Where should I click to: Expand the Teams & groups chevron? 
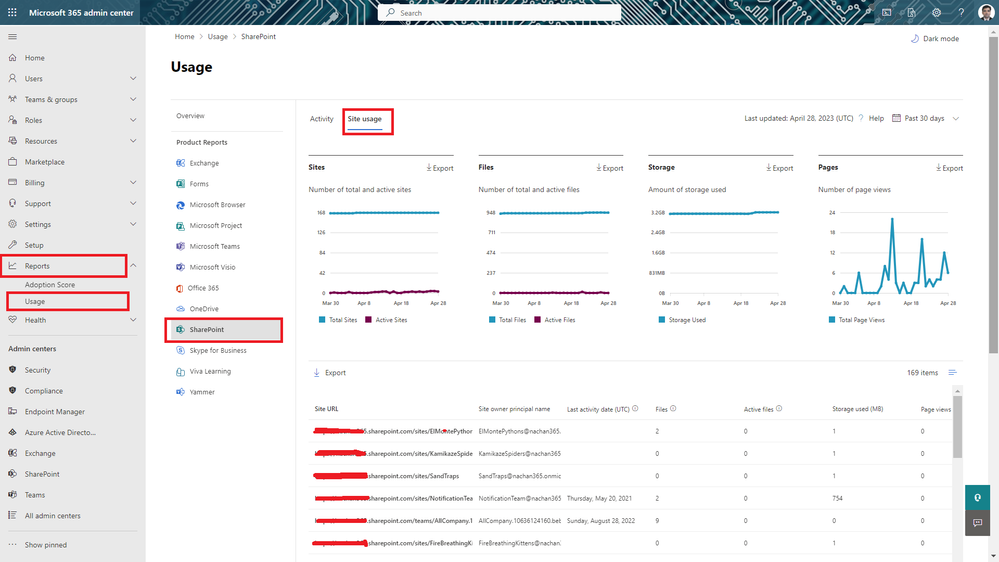click(133, 99)
